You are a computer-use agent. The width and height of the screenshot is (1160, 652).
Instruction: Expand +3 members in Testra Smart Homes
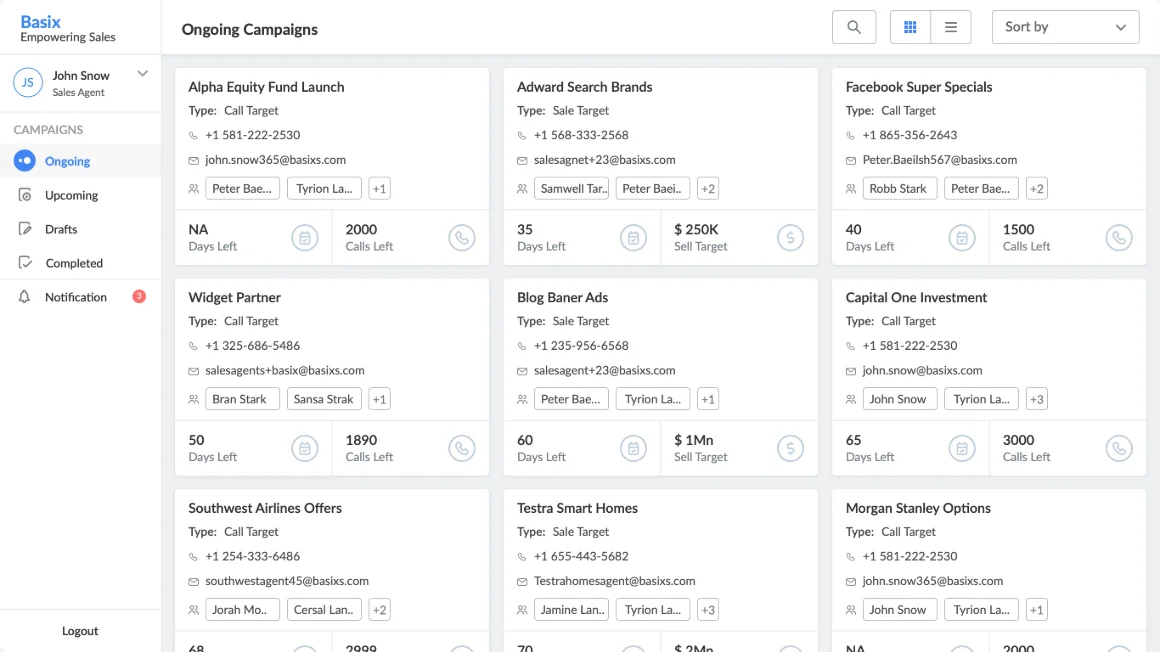click(x=708, y=609)
